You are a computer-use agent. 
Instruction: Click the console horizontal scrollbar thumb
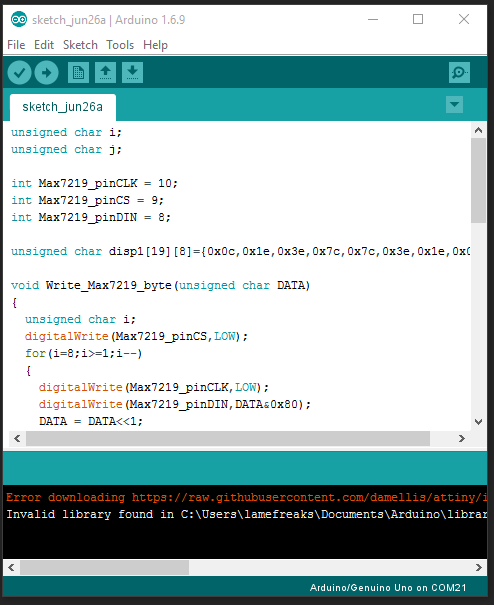[104, 568]
